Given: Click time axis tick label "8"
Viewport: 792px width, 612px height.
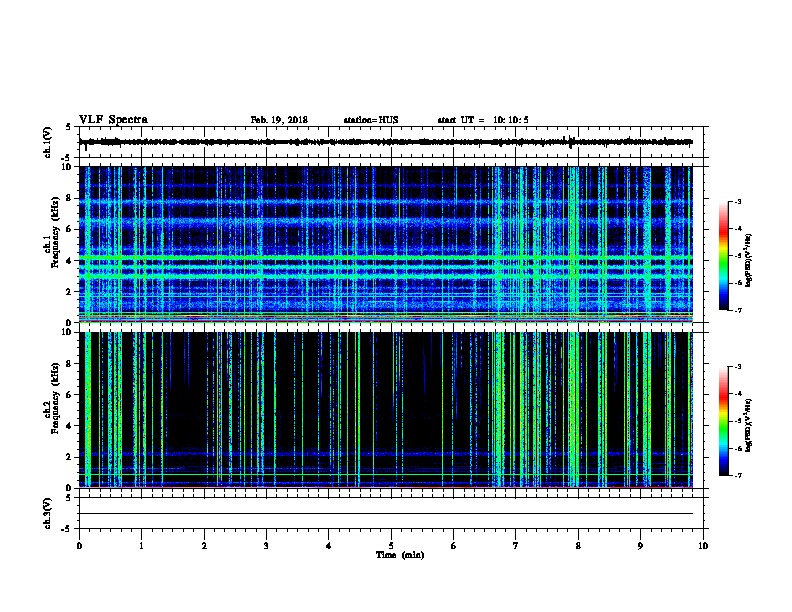Looking at the screenshot, I should pyautogui.click(x=578, y=546).
